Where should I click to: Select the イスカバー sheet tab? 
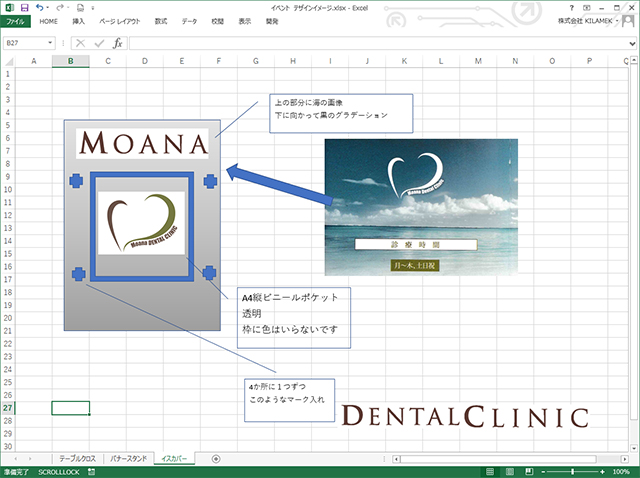click(x=174, y=459)
